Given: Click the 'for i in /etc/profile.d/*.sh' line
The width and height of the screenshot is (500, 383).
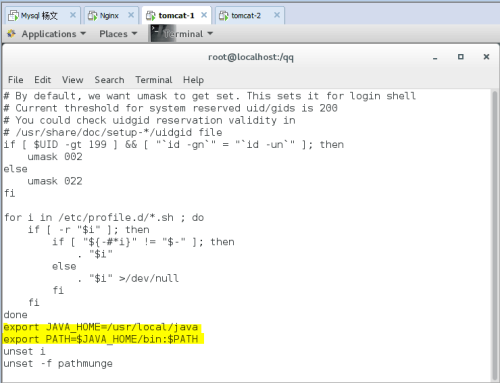Looking at the screenshot, I should coord(104,218).
